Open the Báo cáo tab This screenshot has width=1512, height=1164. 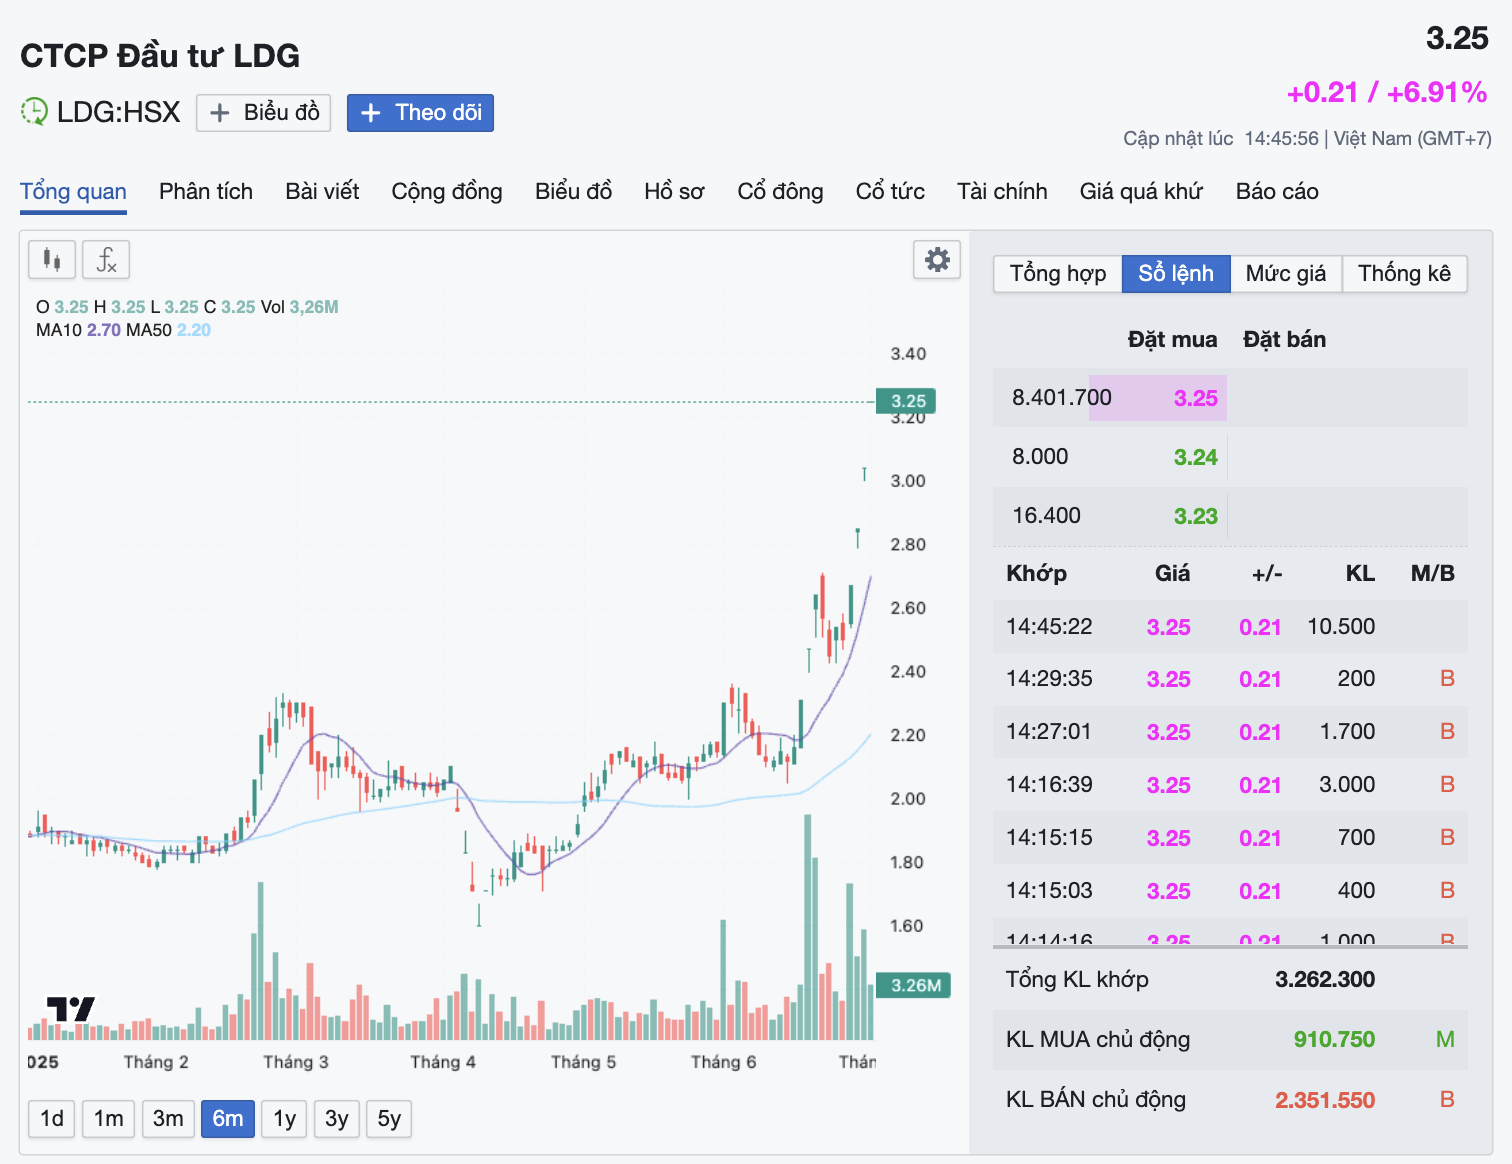coord(1277,191)
